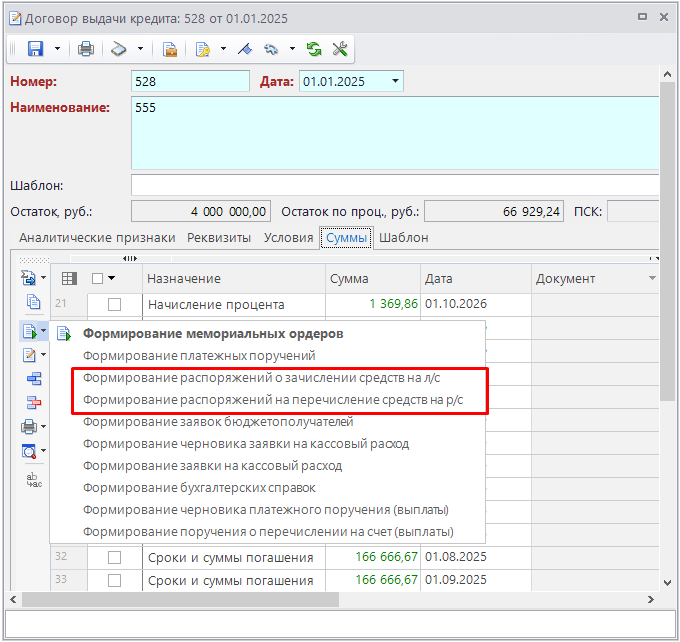Viewport: 680px width, 642px height.
Task: Expand the Документ column filter arrow
Action: point(652,278)
